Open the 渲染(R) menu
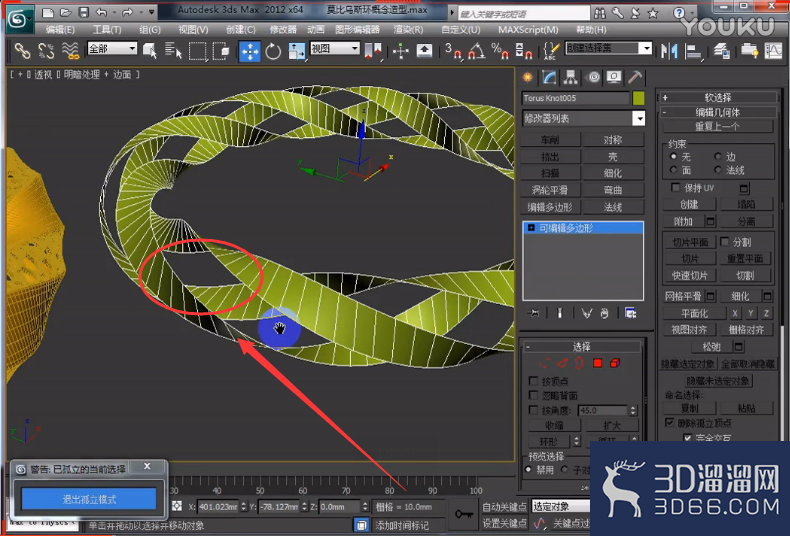This screenshot has height=536, width=790. [408, 30]
